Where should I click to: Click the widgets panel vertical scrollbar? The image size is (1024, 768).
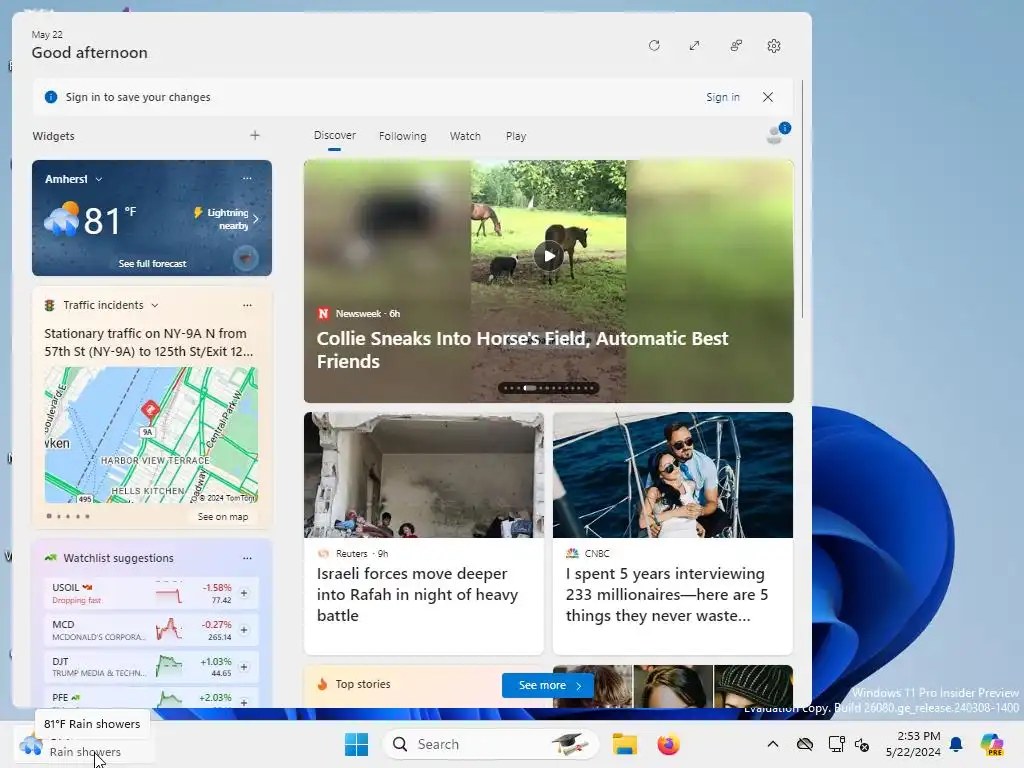(803, 199)
